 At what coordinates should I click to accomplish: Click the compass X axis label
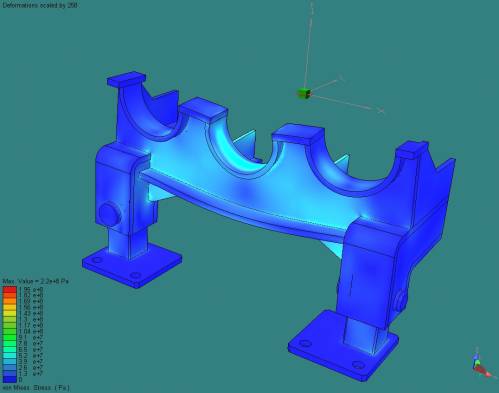pos(381,111)
